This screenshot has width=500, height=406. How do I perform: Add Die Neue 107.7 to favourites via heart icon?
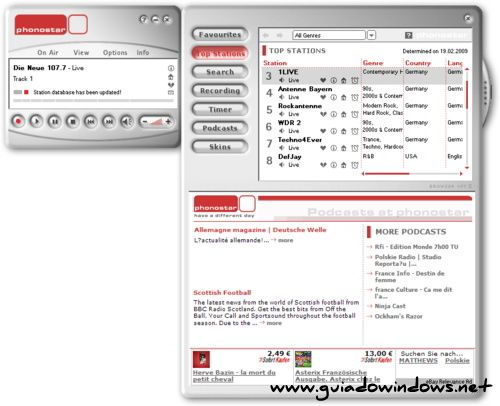pyautogui.click(x=171, y=85)
